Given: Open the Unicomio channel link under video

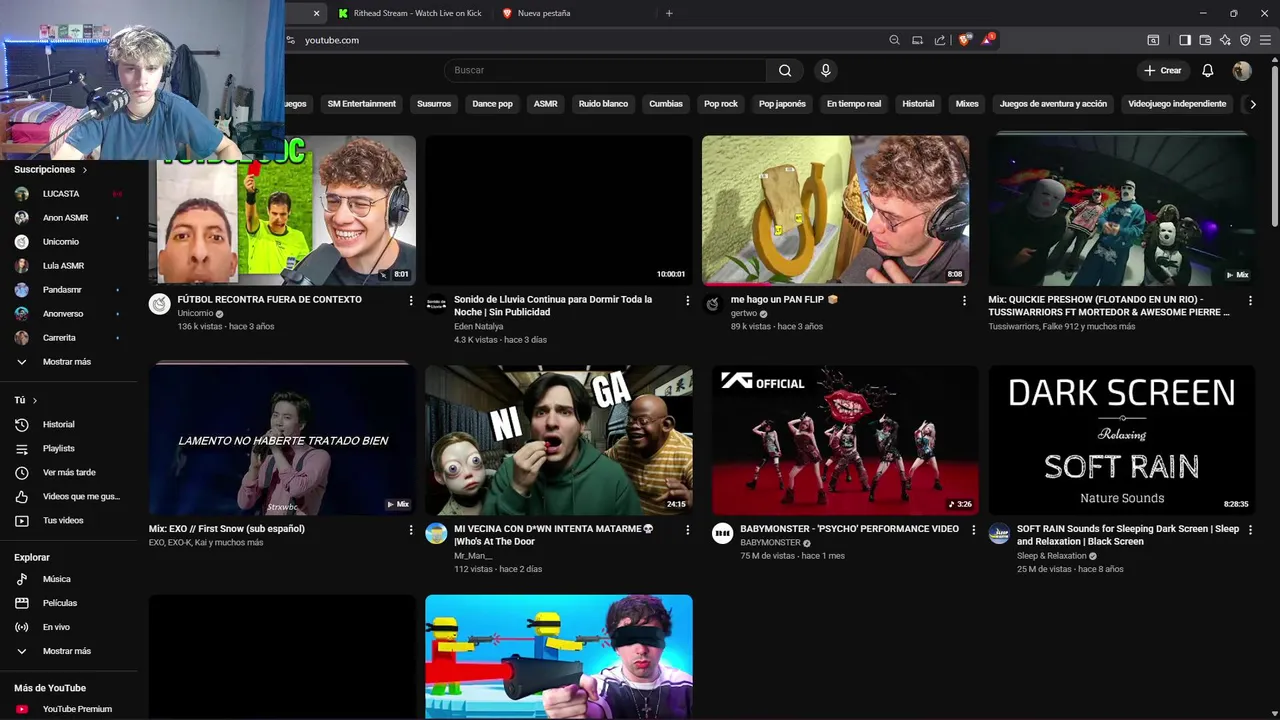Looking at the screenshot, I should [x=195, y=313].
